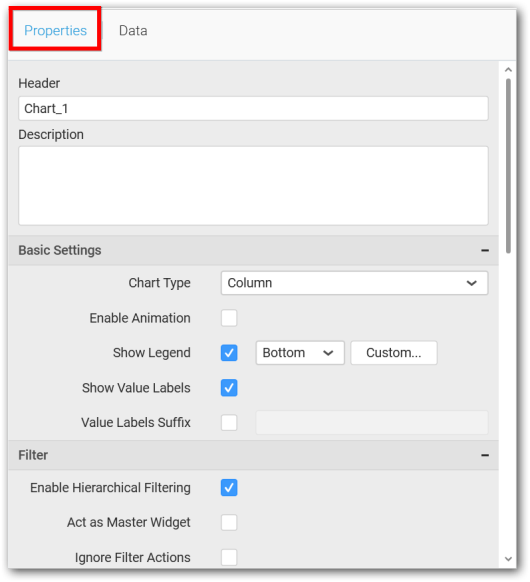
Task: Enable the Value Labels Suffix checkbox
Action: point(229,423)
